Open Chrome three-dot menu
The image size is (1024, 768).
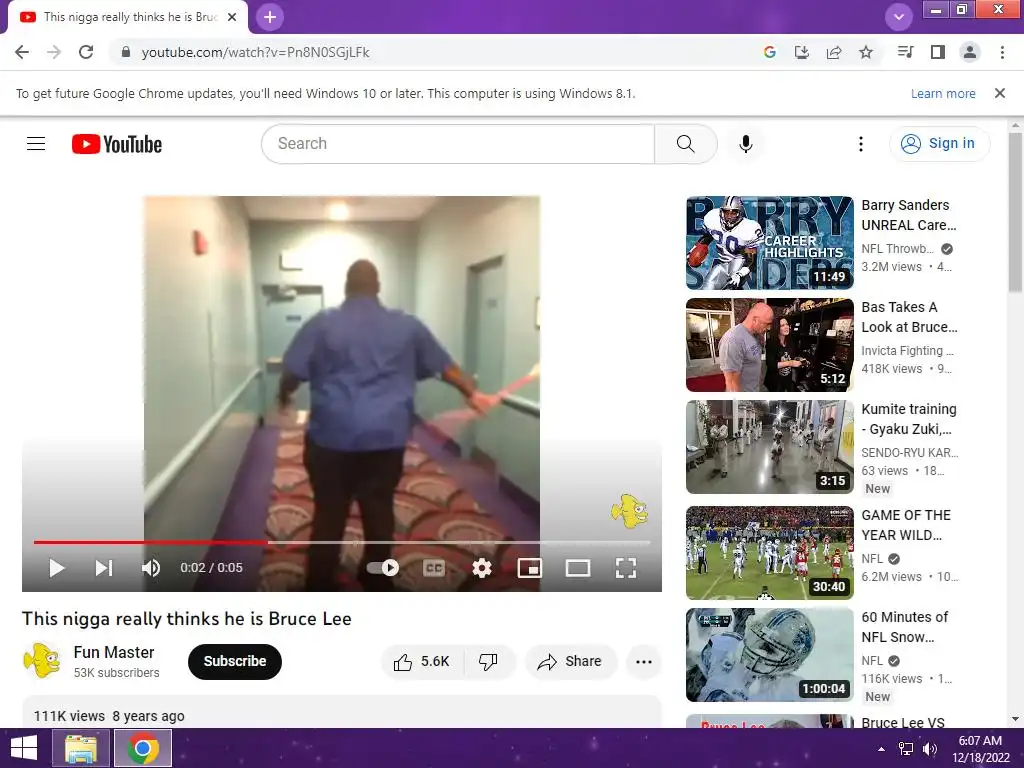pos(1002,52)
